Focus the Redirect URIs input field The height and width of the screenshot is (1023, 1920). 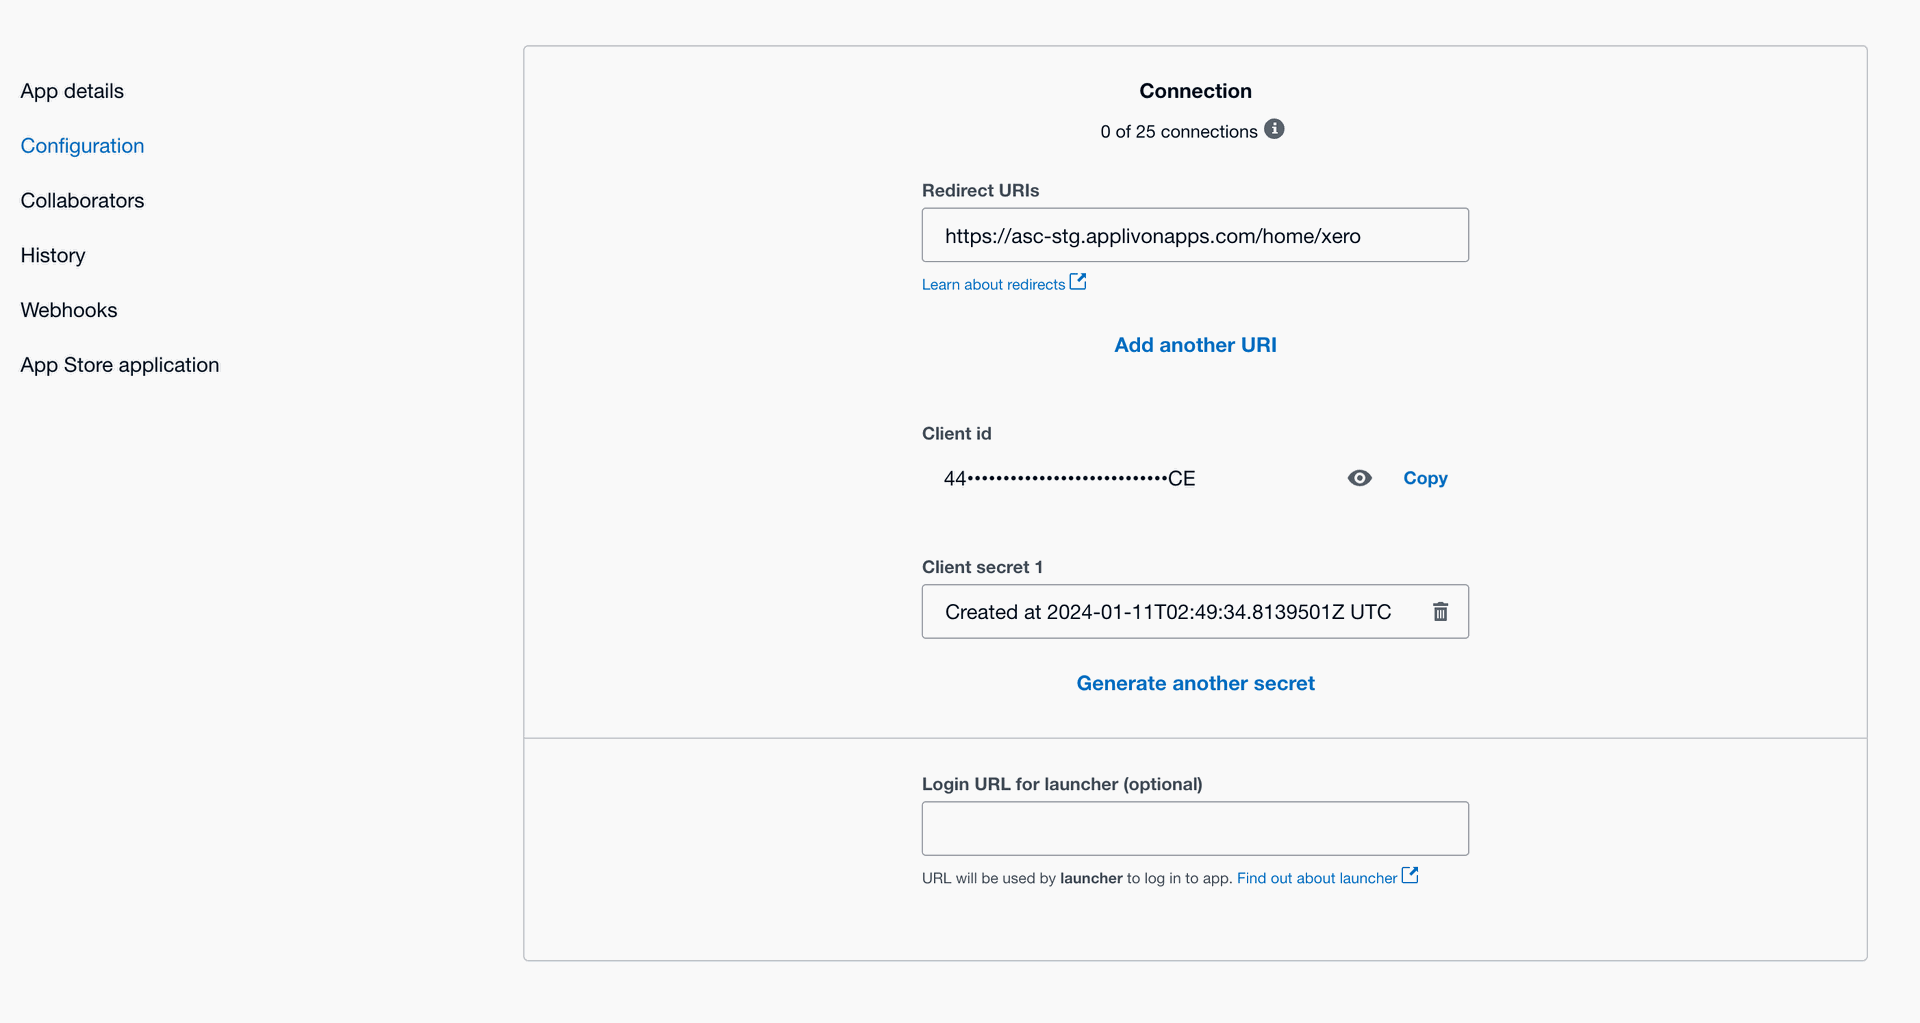point(1194,236)
